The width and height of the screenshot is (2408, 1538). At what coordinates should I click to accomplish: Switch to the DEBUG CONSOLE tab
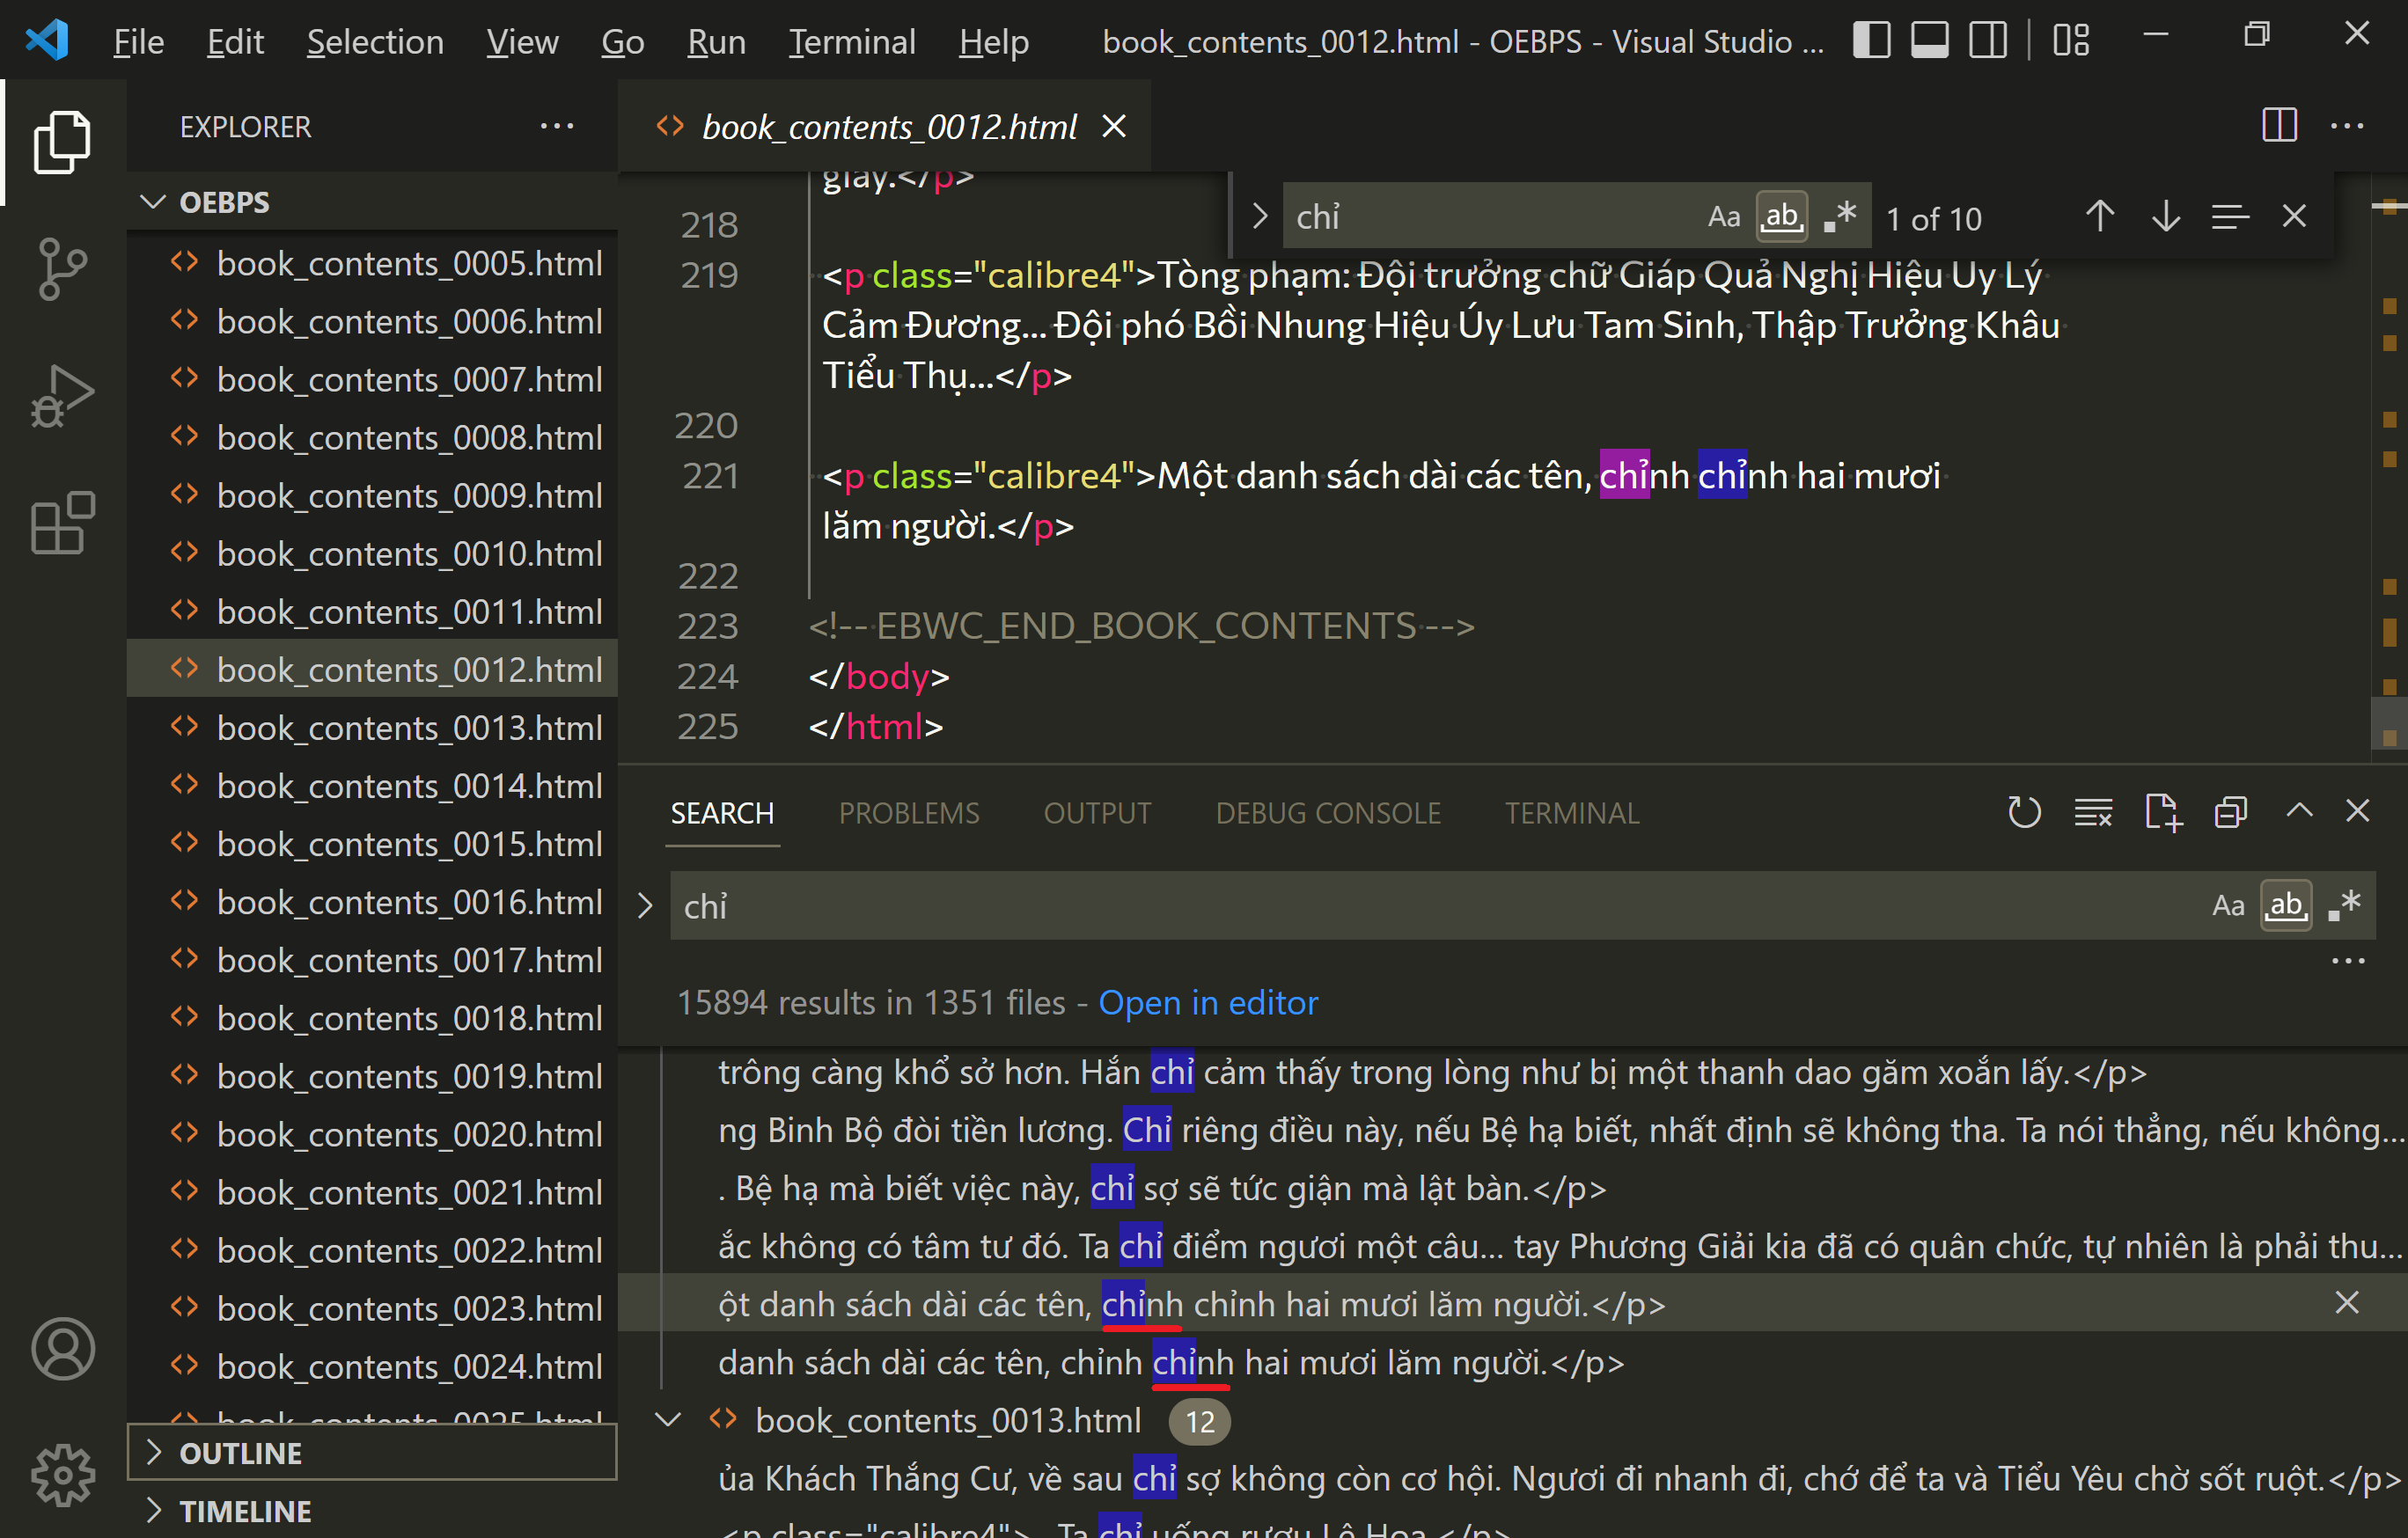1328,812
